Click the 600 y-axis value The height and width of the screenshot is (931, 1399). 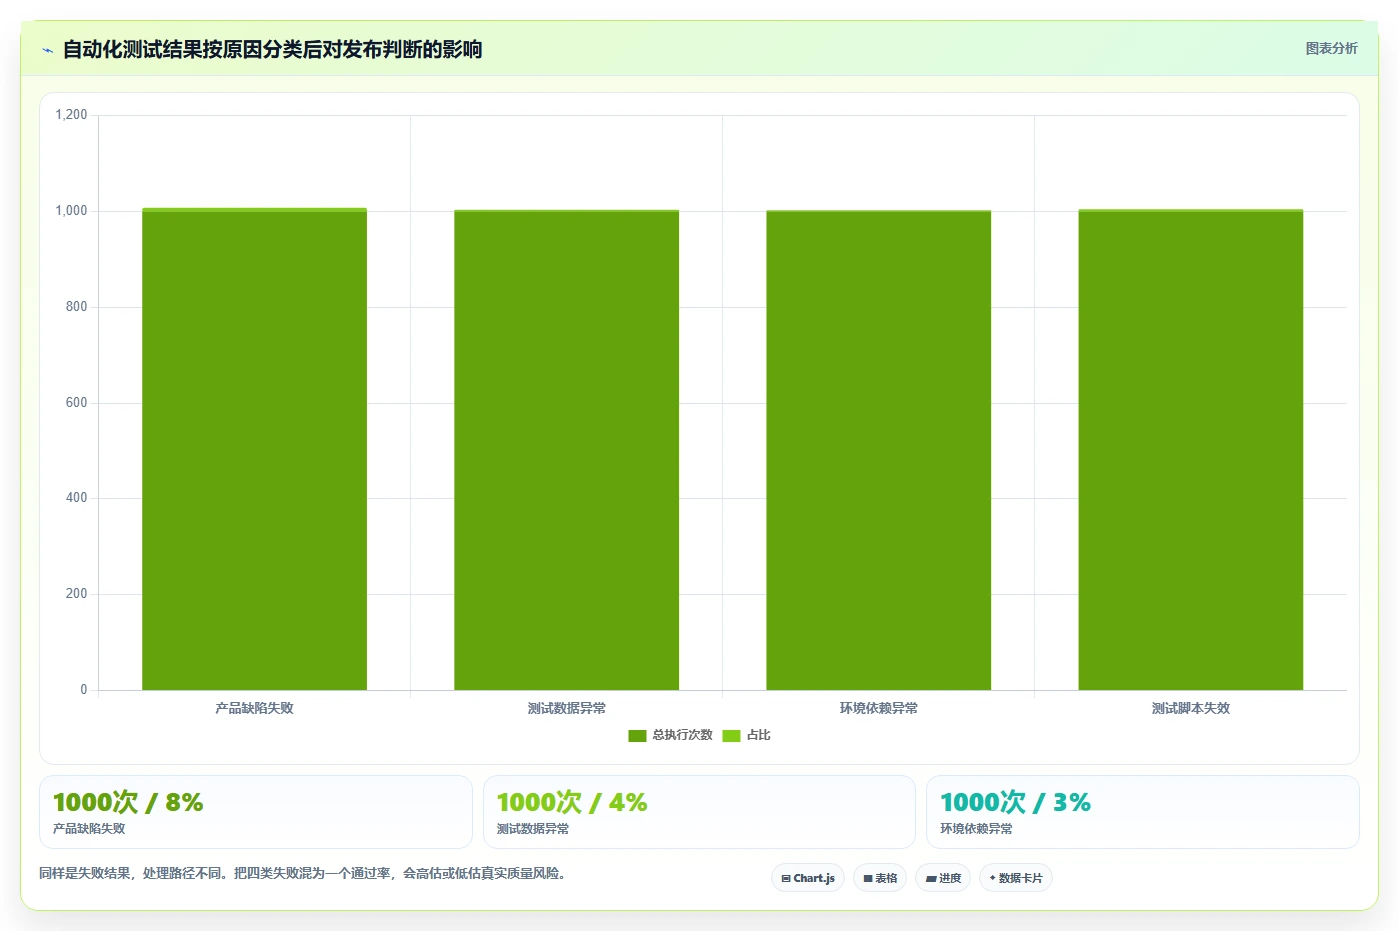click(76, 403)
